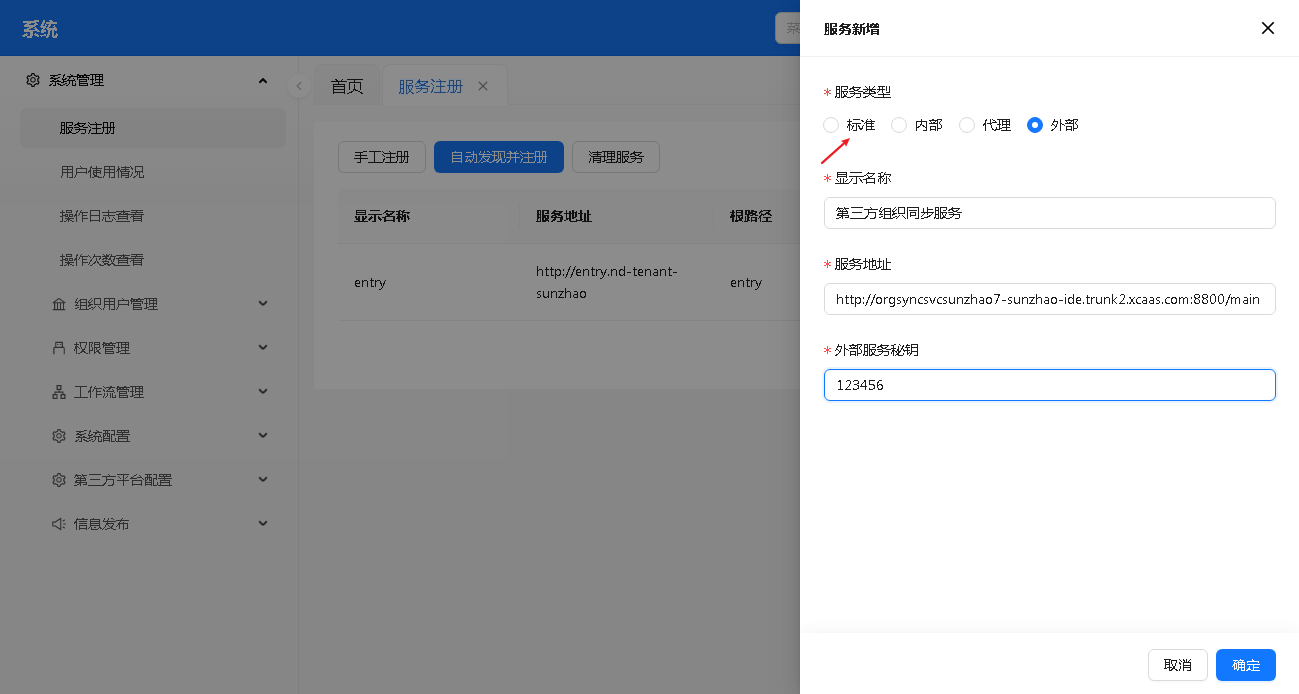The height and width of the screenshot is (694, 1299).
Task: Click the 根路径 column header
Action: tap(751, 216)
